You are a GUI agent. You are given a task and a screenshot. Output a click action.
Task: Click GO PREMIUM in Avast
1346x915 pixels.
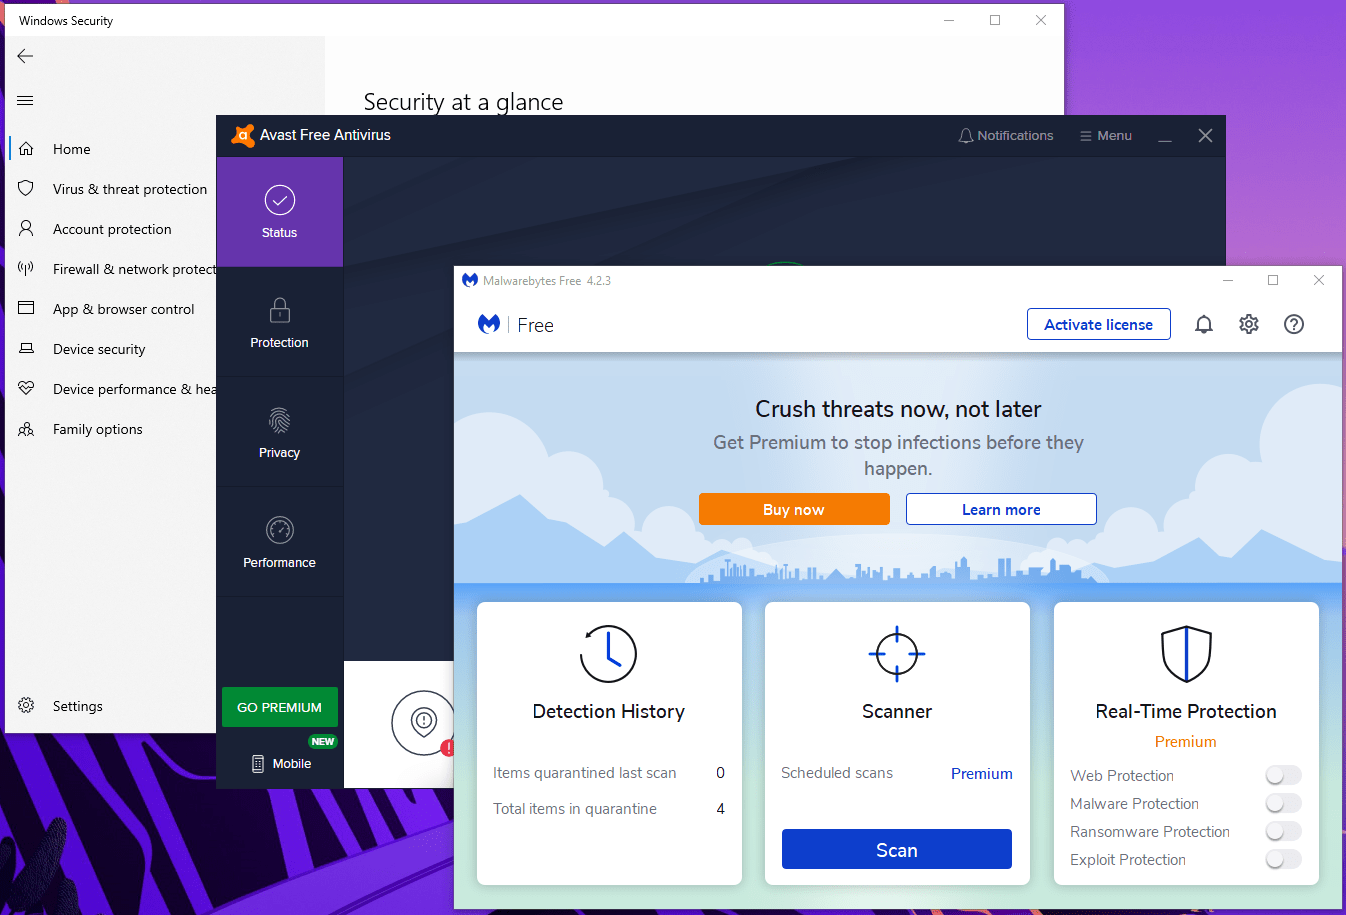tap(280, 707)
